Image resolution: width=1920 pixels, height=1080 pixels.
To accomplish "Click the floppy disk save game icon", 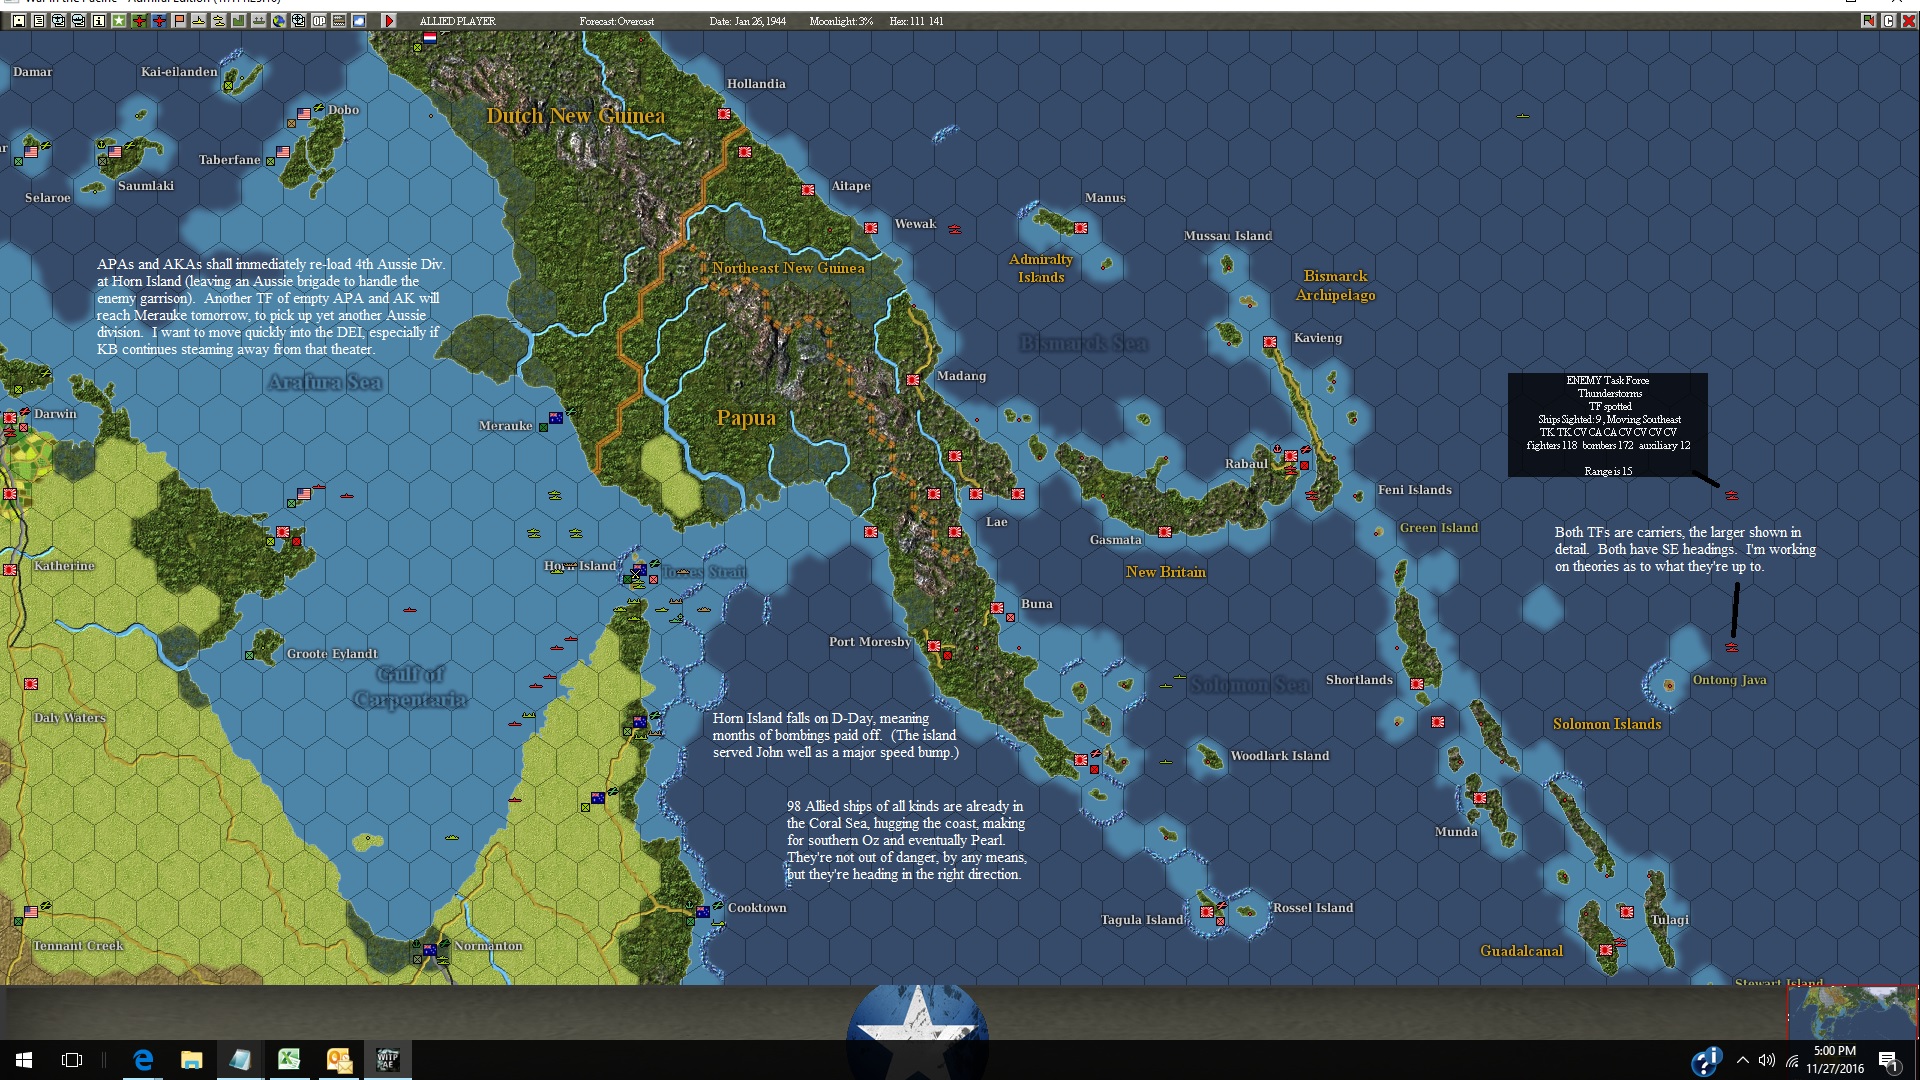I will coord(19,21).
